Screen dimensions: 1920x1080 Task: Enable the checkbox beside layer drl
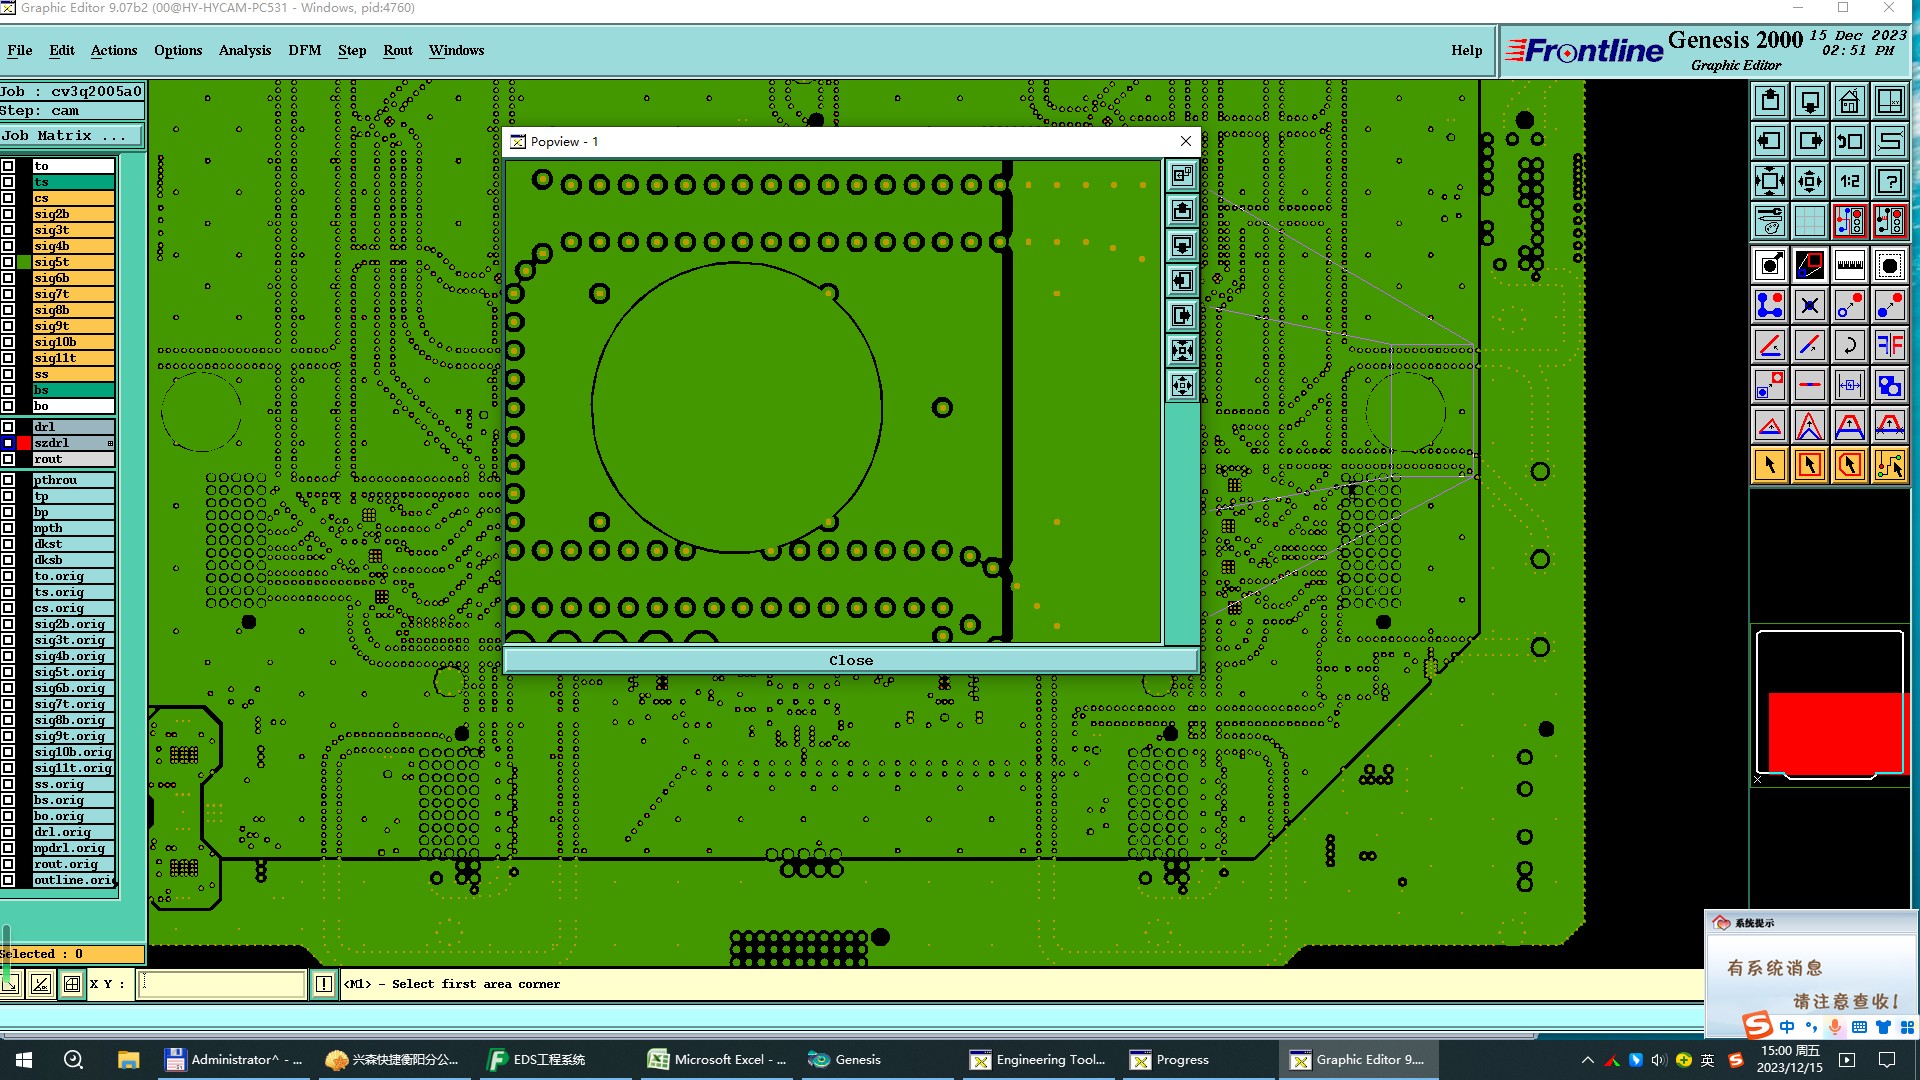click(8, 427)
